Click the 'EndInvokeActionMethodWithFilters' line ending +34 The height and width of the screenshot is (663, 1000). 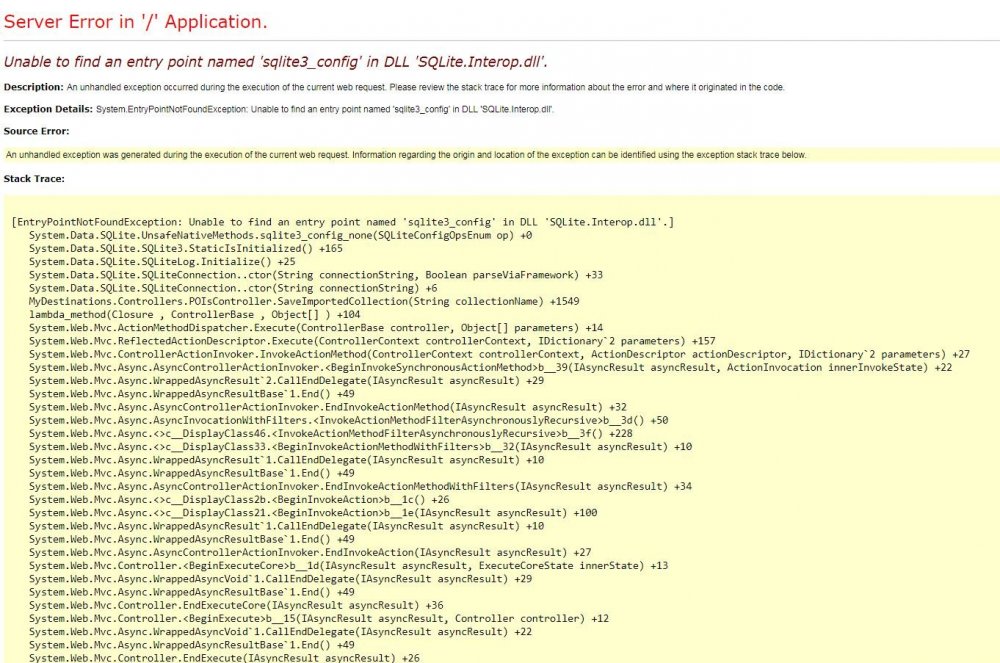pos(360,486)
